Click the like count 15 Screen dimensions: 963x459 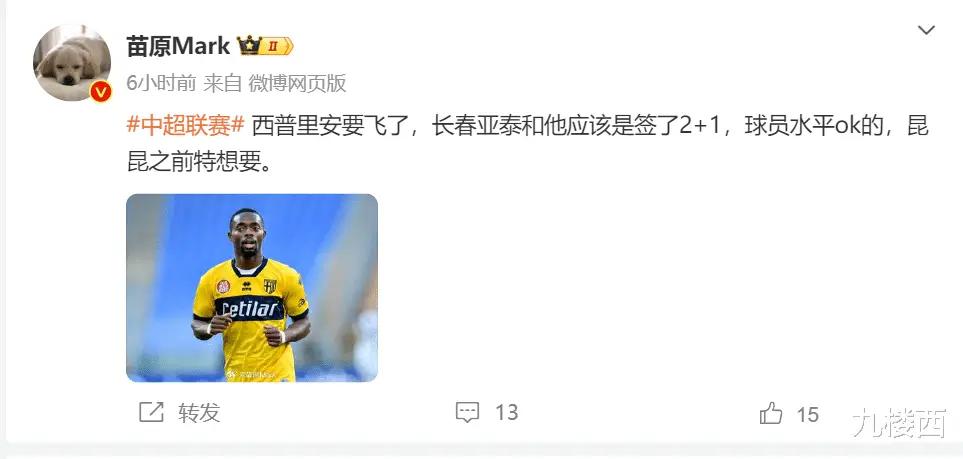click(x=808, y=414)
